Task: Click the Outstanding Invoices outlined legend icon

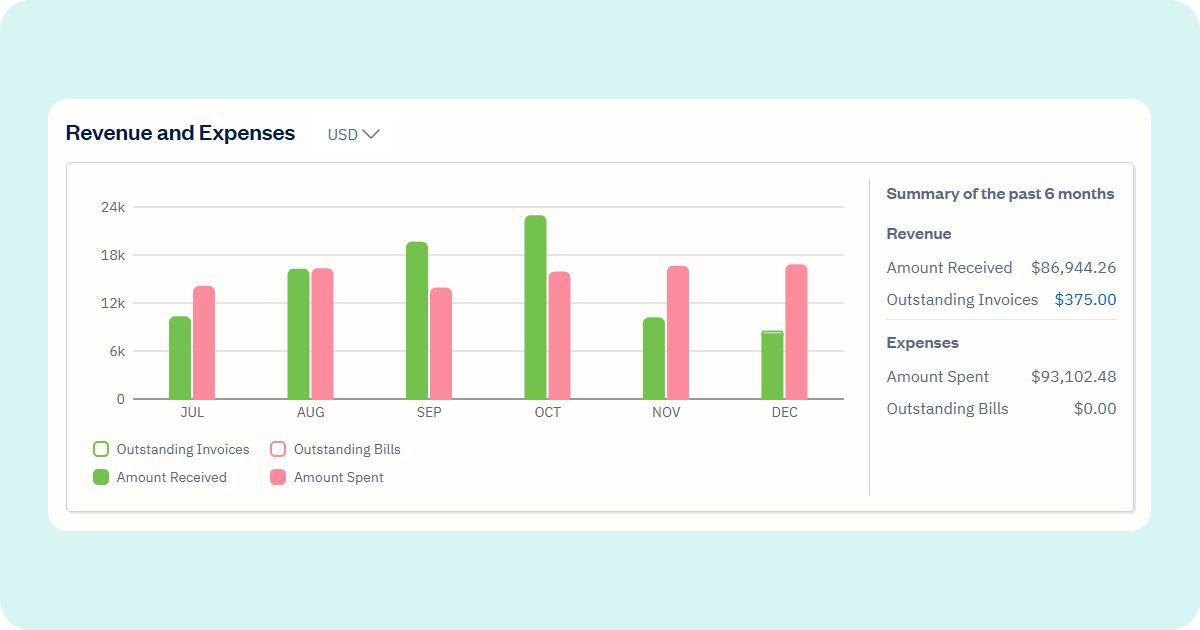Action: pyautogui.click(x=100, y=448)
